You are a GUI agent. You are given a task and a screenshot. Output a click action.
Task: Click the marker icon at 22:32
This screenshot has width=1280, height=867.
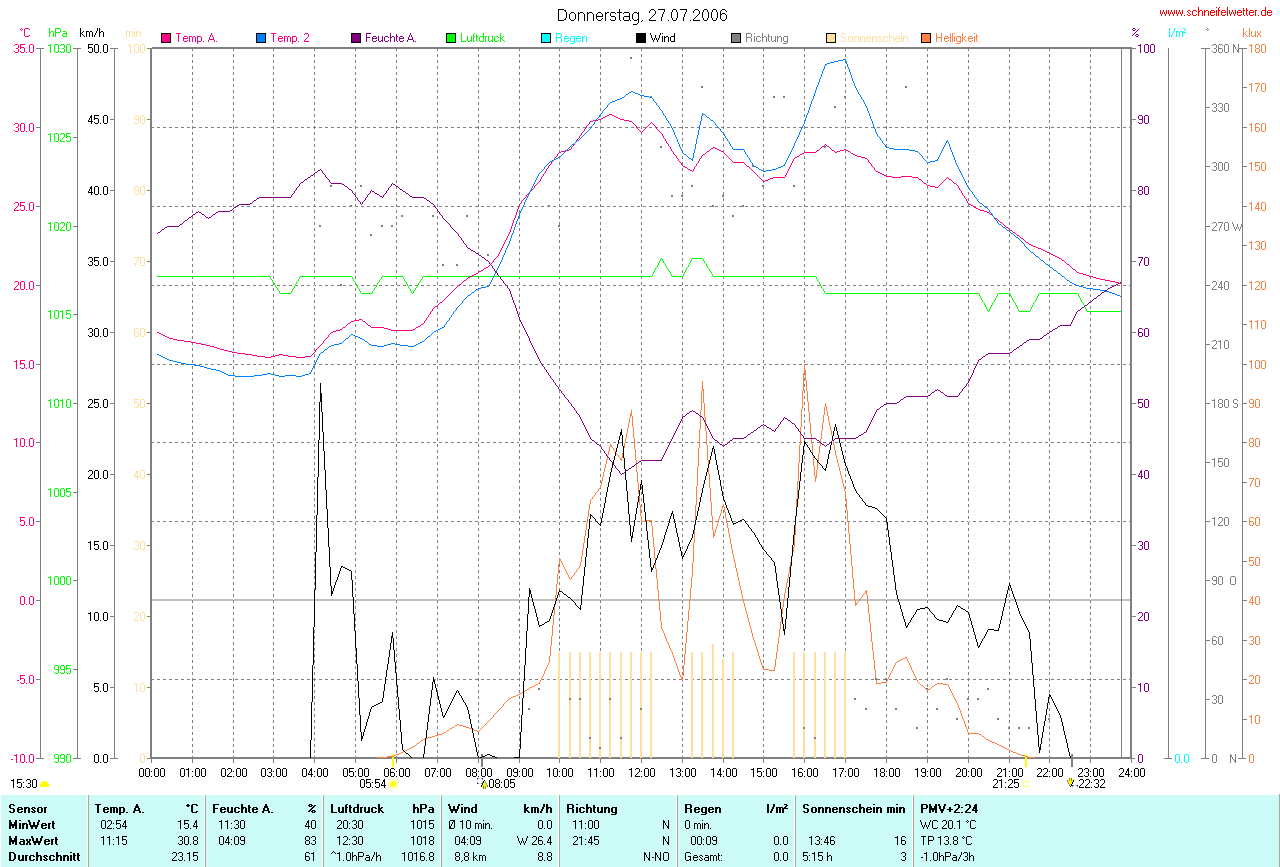click(x=1070, y=784)
